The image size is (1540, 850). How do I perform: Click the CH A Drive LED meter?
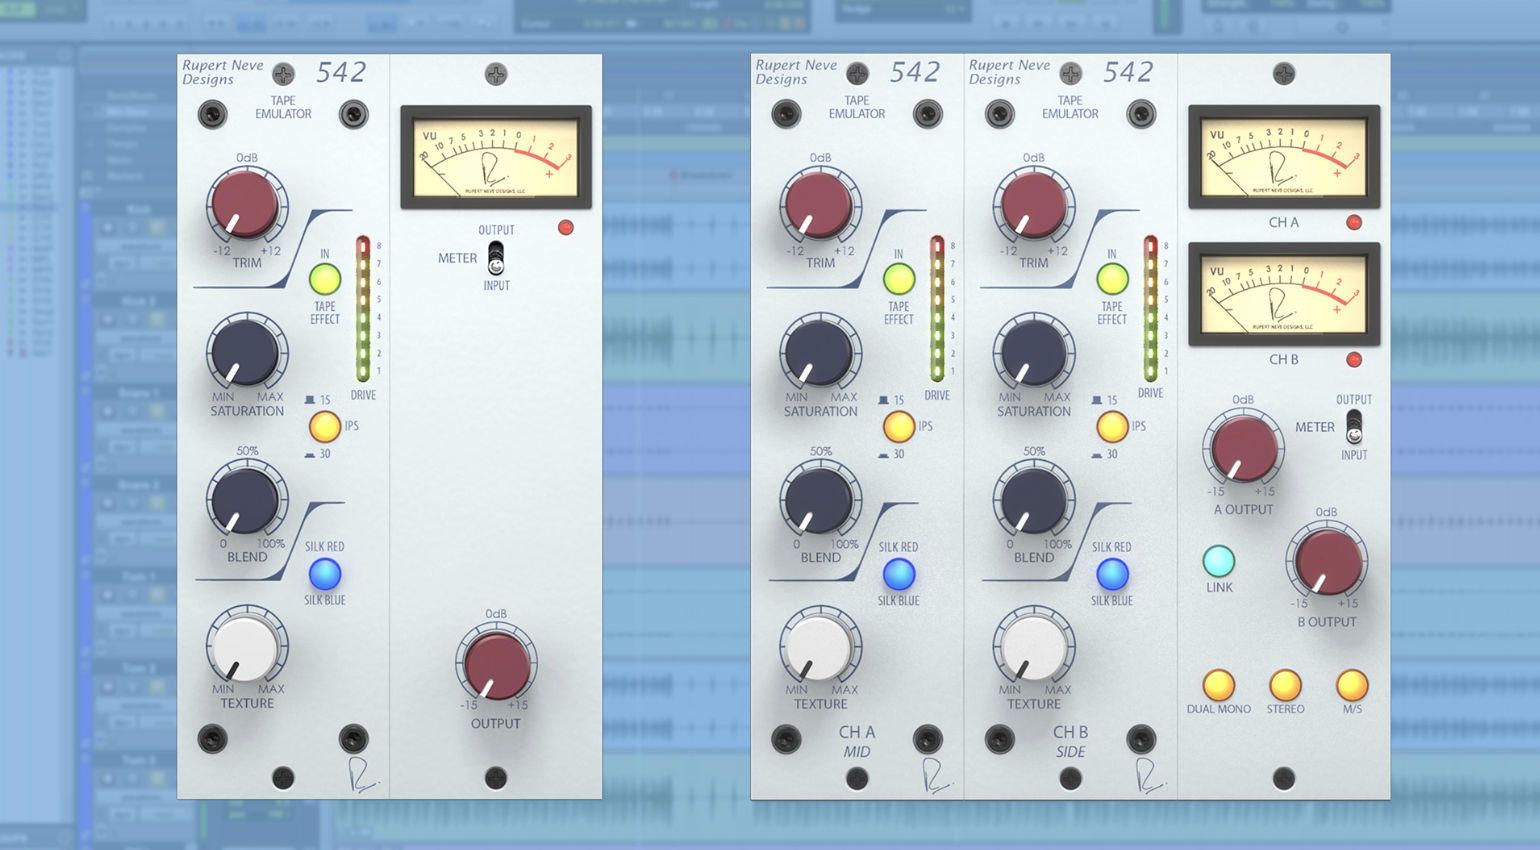click(937, 309)
